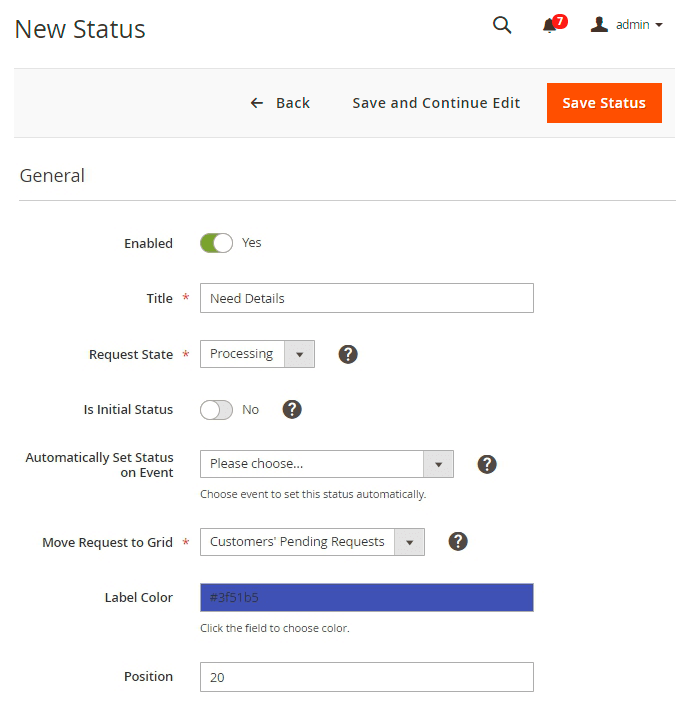This screenshot has height=712, width=684.
Task: Click Save and Continue Edit
Action: coord(436,103)
